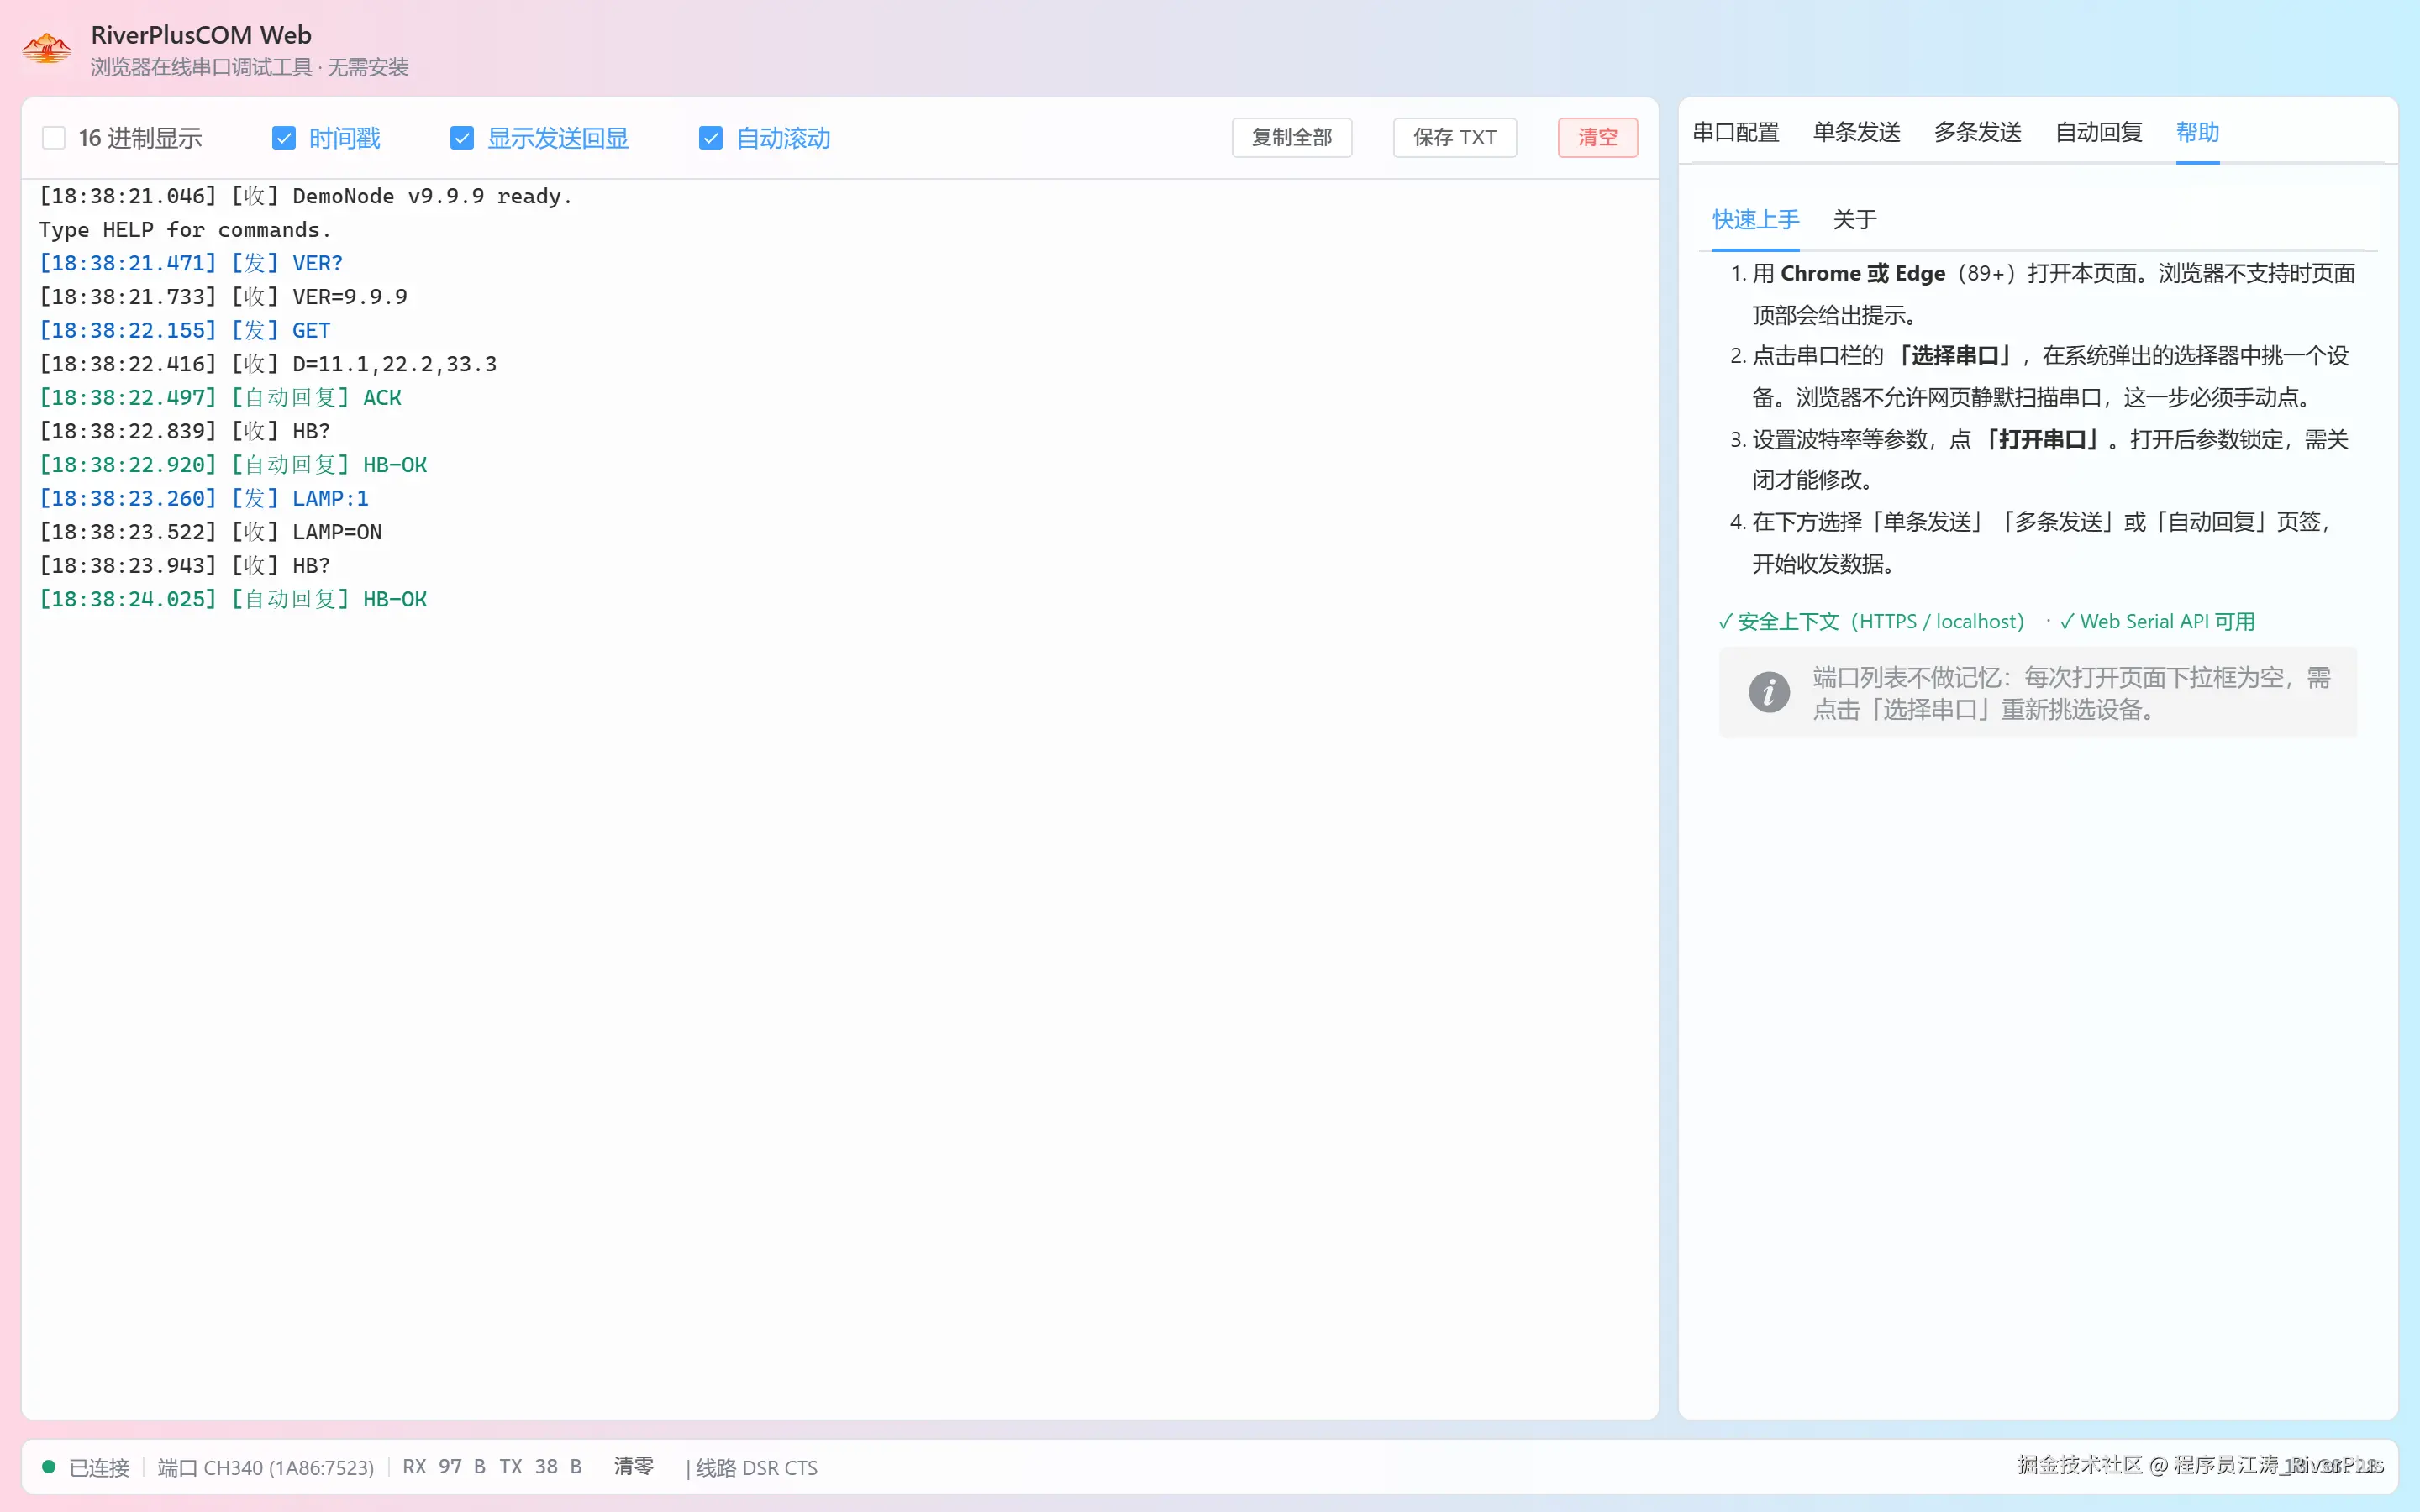Open the 多条发送 tab
This screenshot has width=2420, height=1512.
coord(1977,132)
